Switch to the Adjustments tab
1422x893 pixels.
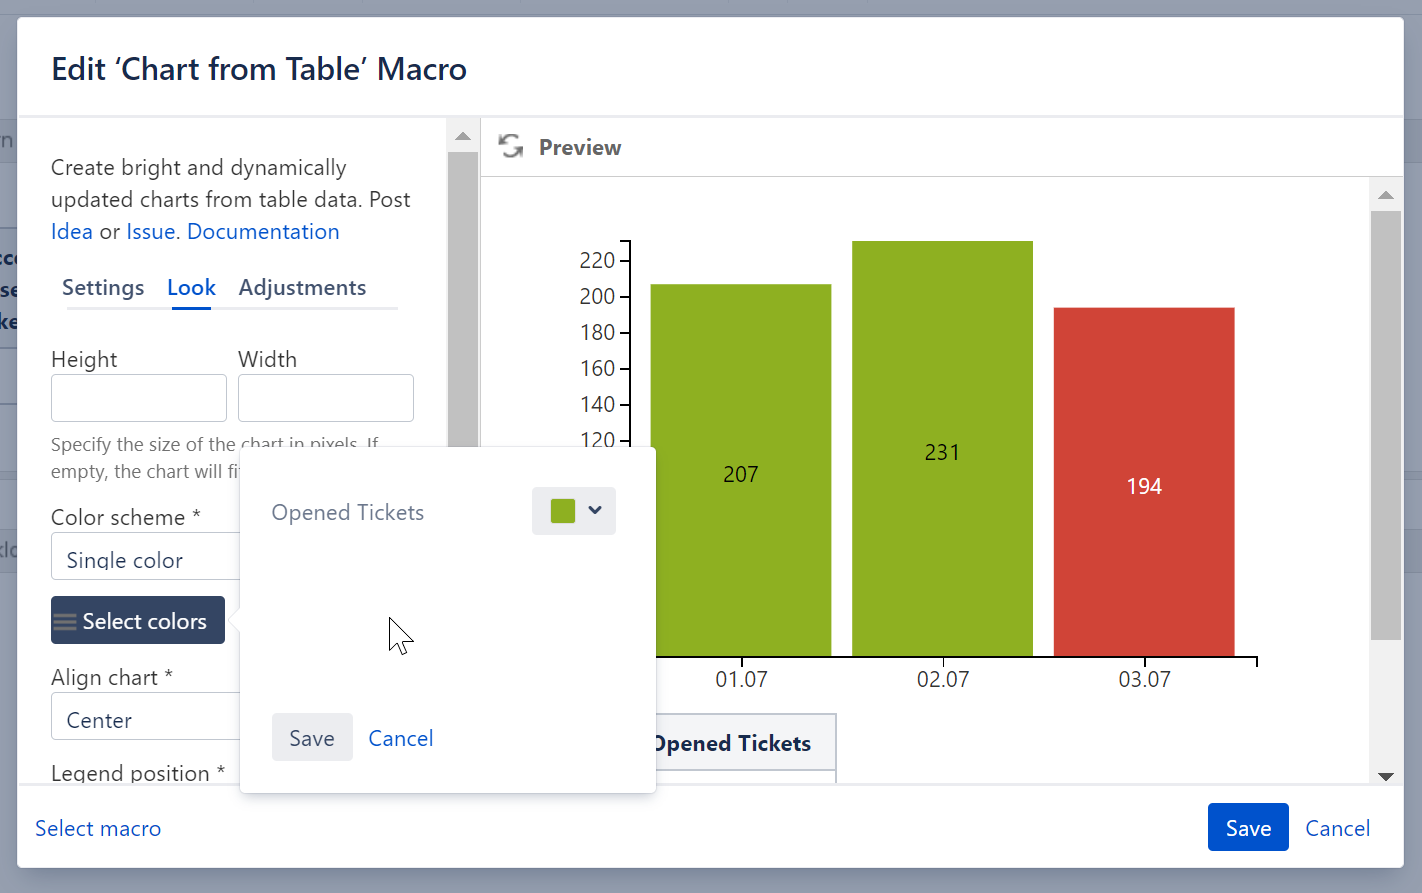[x=302, y=288]
